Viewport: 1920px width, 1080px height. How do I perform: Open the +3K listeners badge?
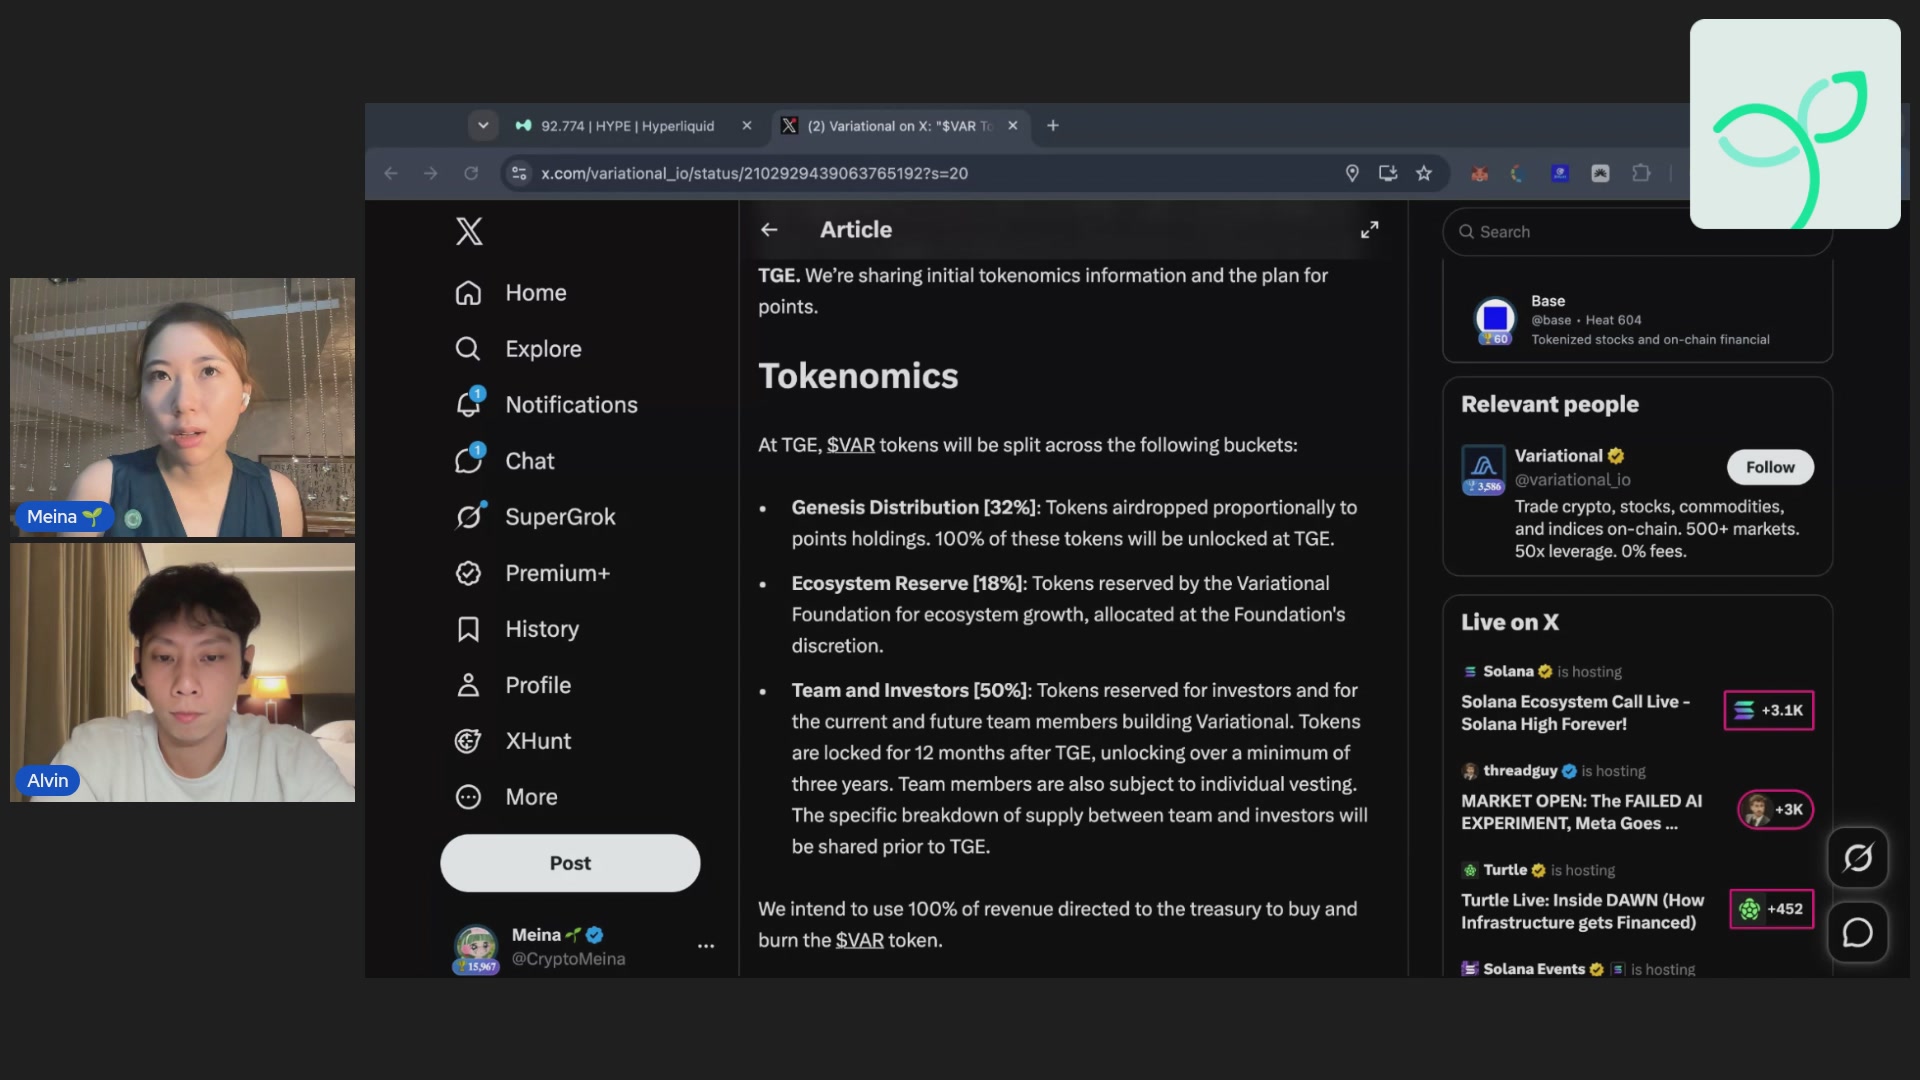(1775, 809)
